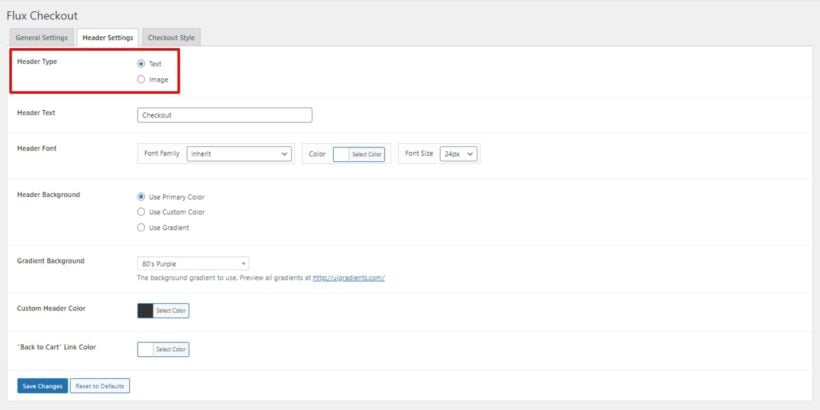Select Use Primary Color option
The height and width of the screenshot is (410, 820).
141,197
